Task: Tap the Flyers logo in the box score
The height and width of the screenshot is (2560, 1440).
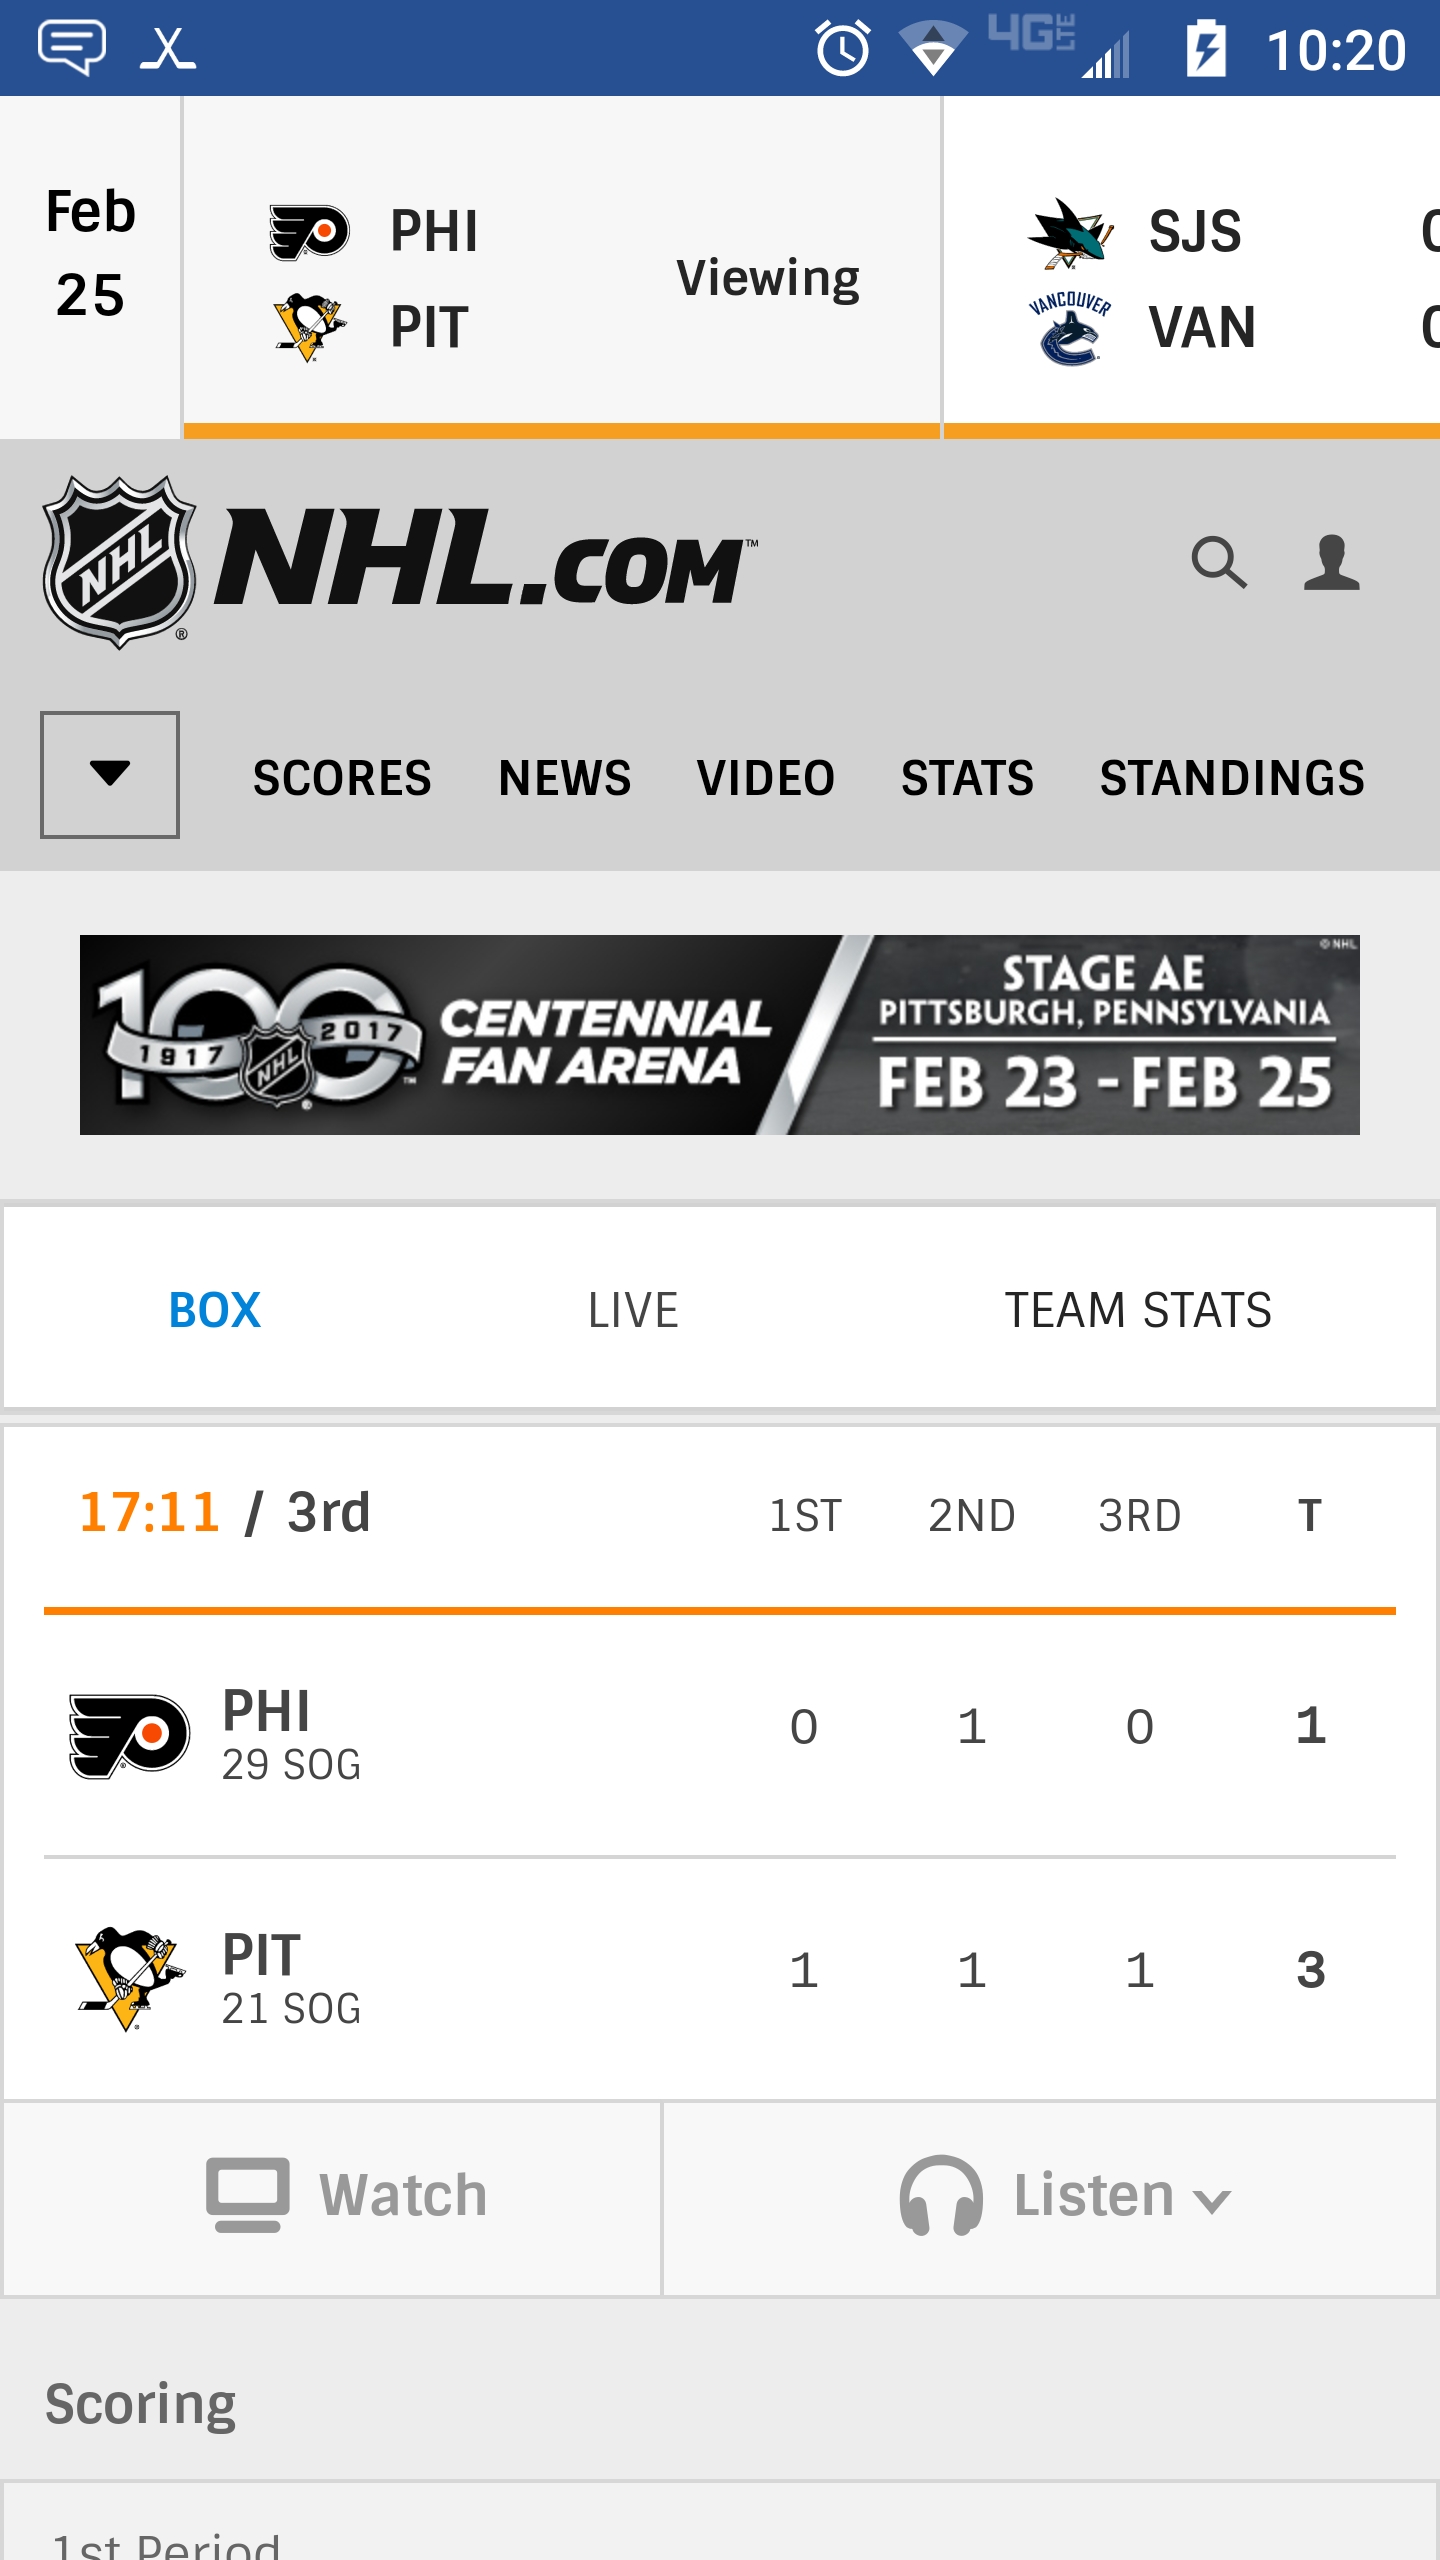Action: click(x=129, y=1736)
